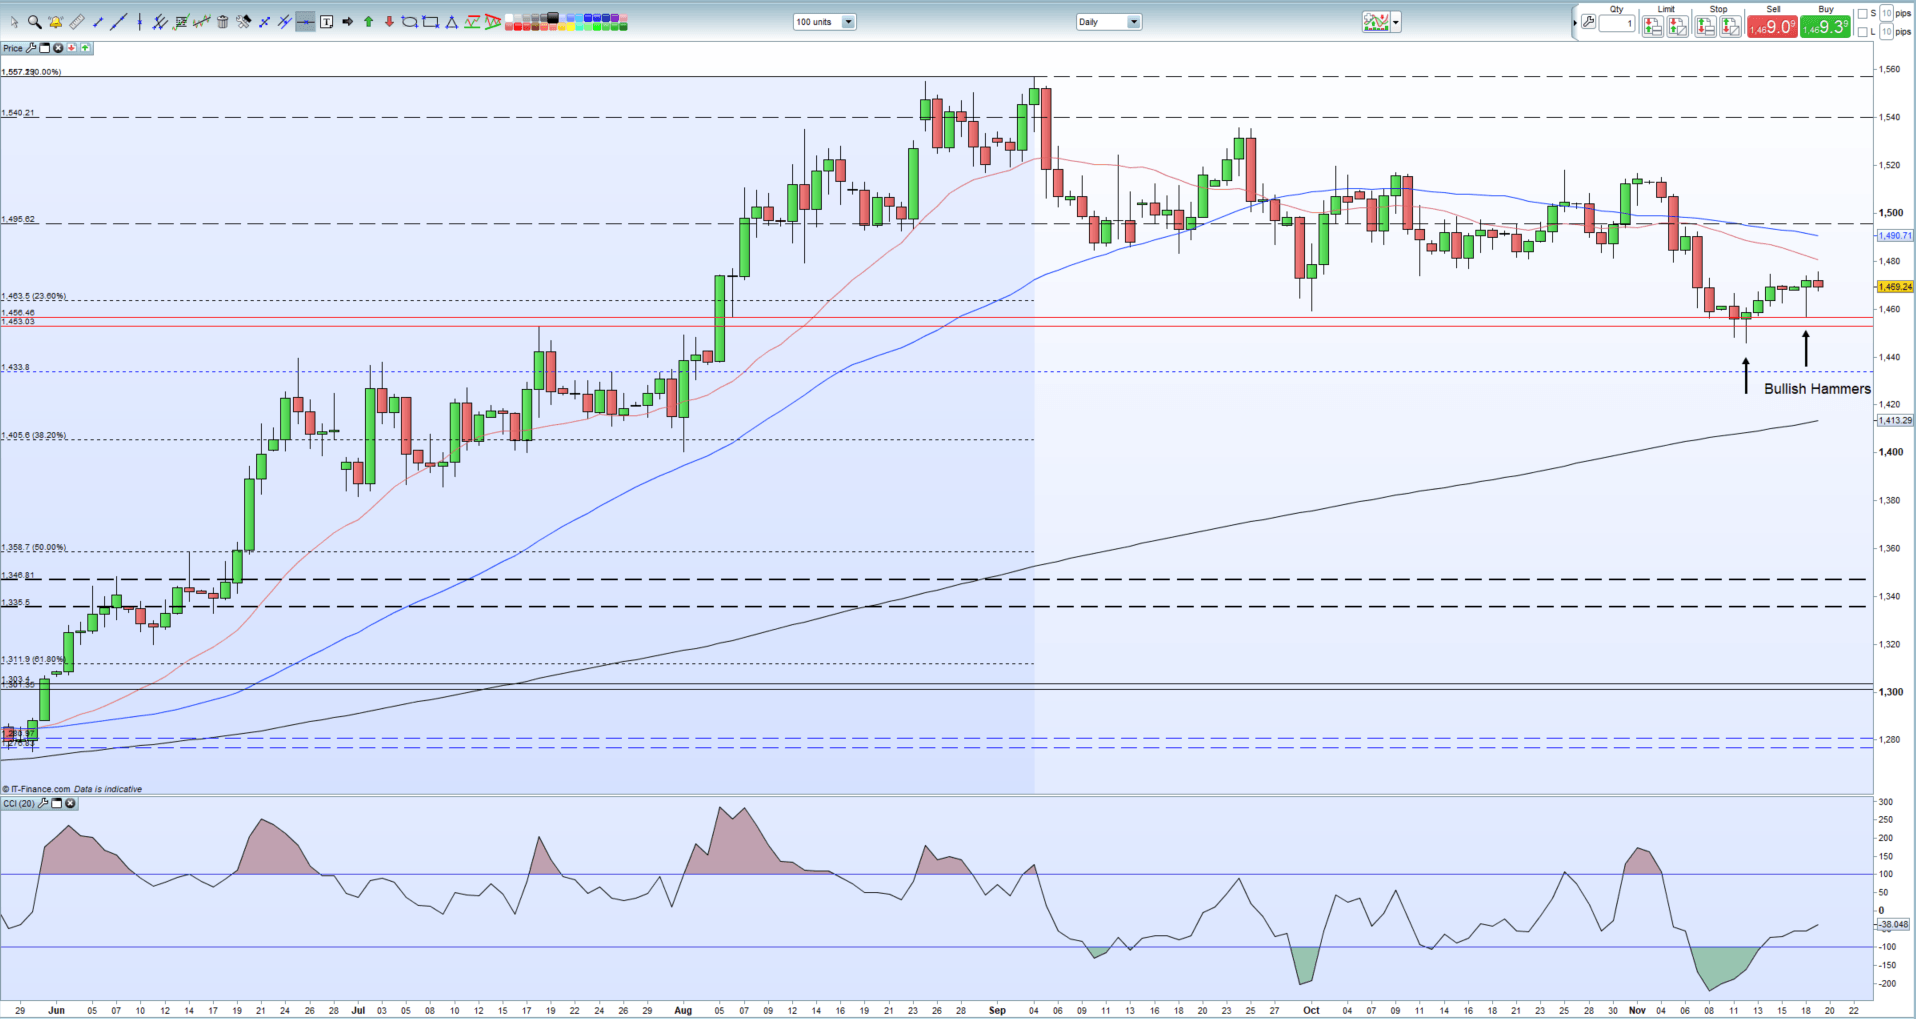The image size is (1916, 1019).
Task: Expand the indicator button dropdown arrow
Action: 1396,21
